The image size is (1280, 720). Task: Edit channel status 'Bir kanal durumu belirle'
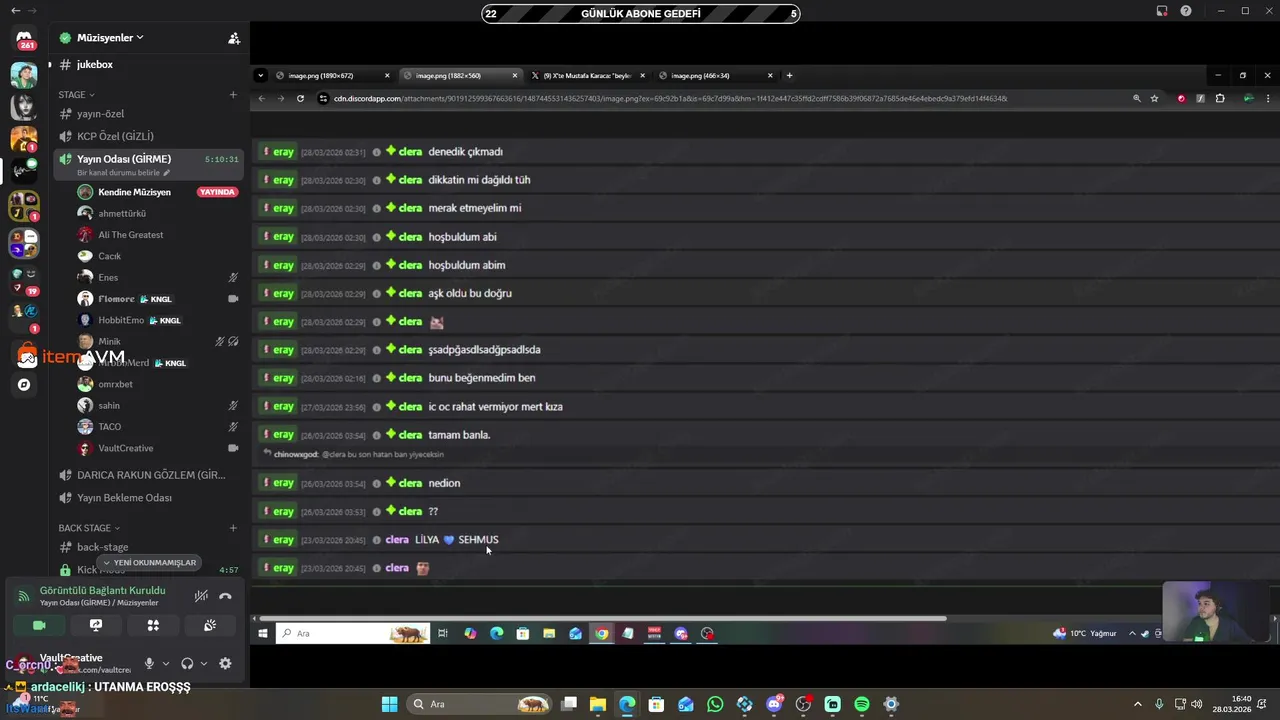click(124, 173)
